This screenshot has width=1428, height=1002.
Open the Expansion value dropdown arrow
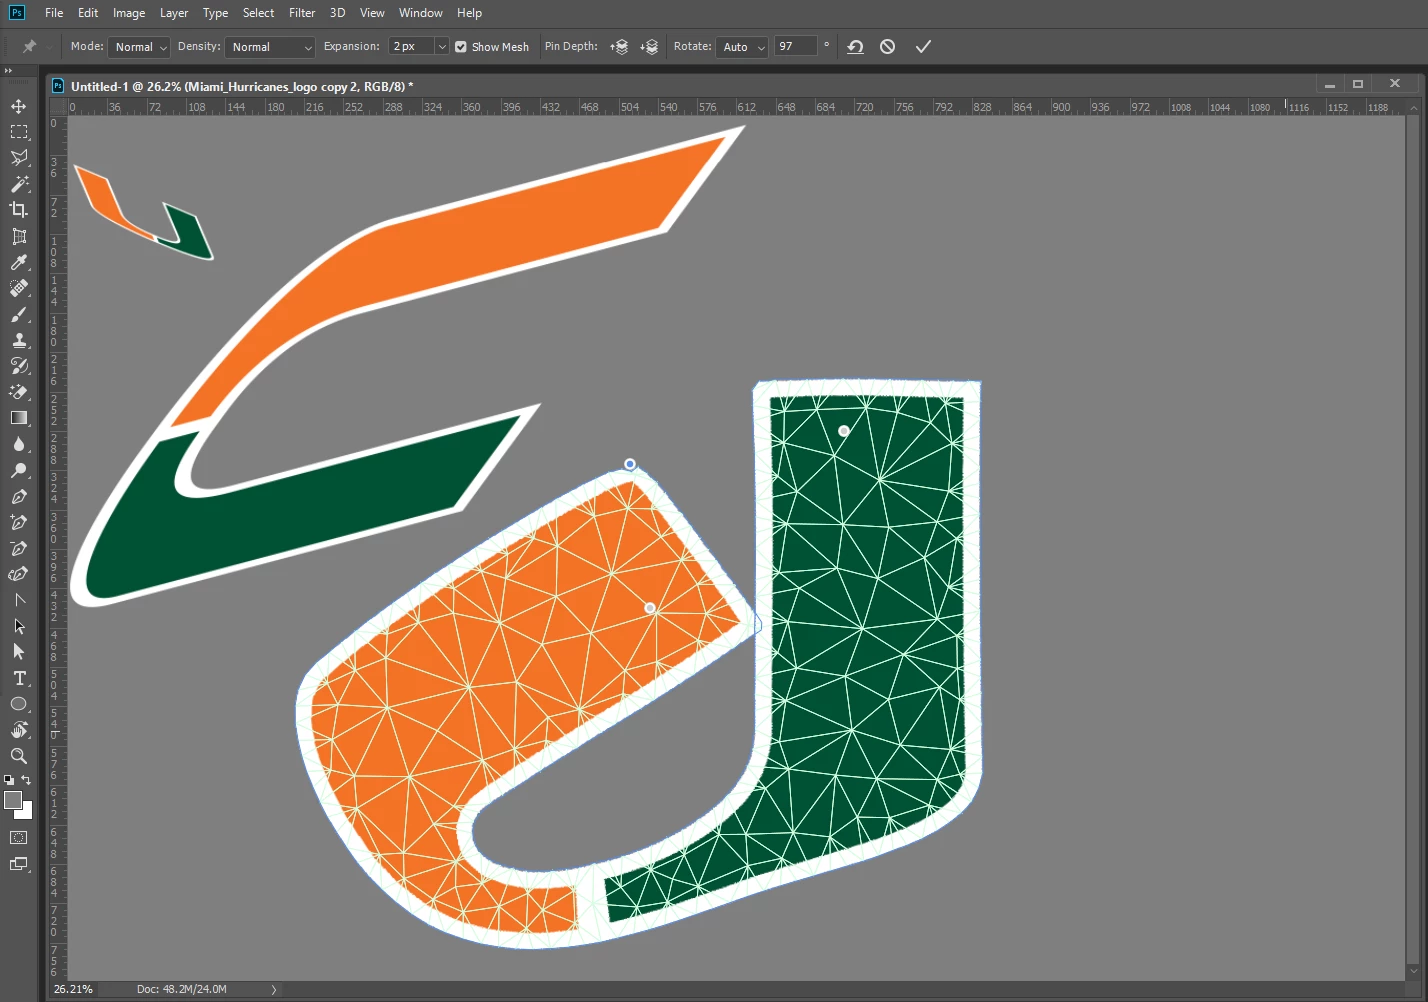(442, 47)
